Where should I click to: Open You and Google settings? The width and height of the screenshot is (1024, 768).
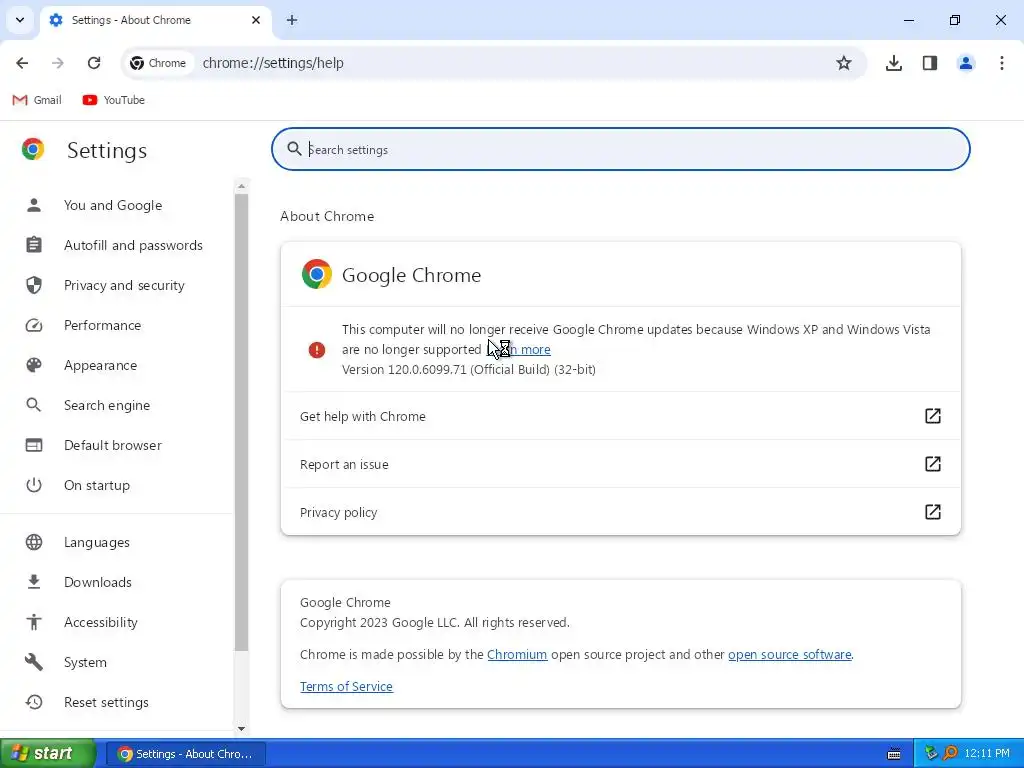(x=112, y=205)
